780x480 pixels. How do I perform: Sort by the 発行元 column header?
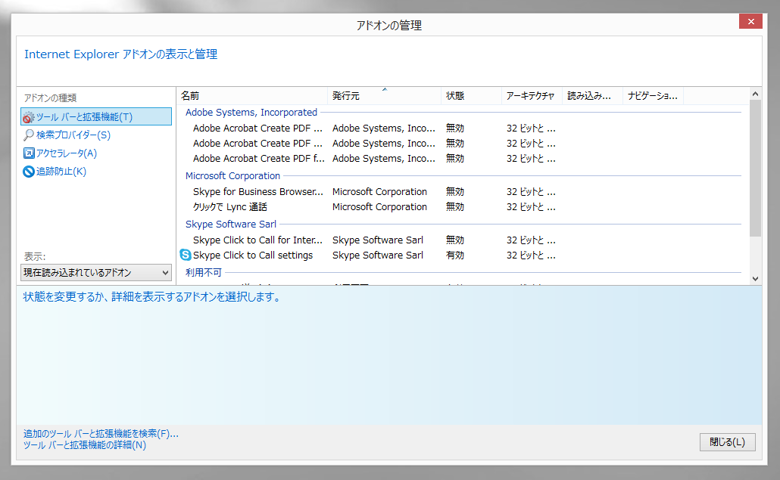[384, 96]
